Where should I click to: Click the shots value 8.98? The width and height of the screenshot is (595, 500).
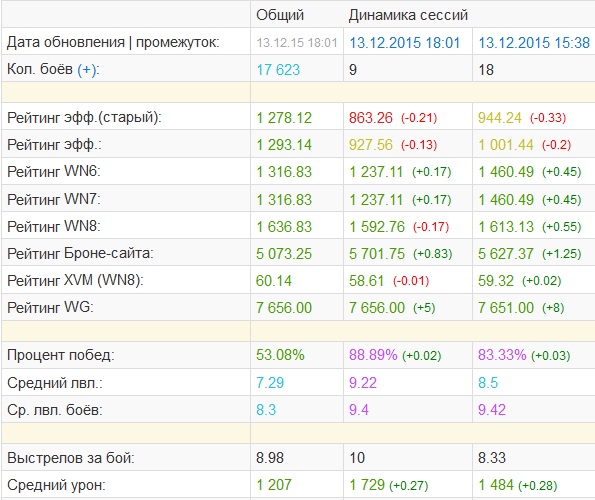(270, 458)
